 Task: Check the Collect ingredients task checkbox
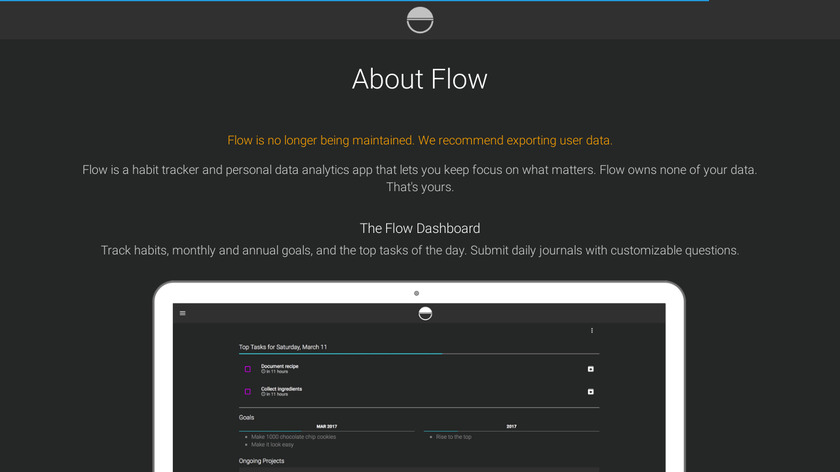point(248,392)
